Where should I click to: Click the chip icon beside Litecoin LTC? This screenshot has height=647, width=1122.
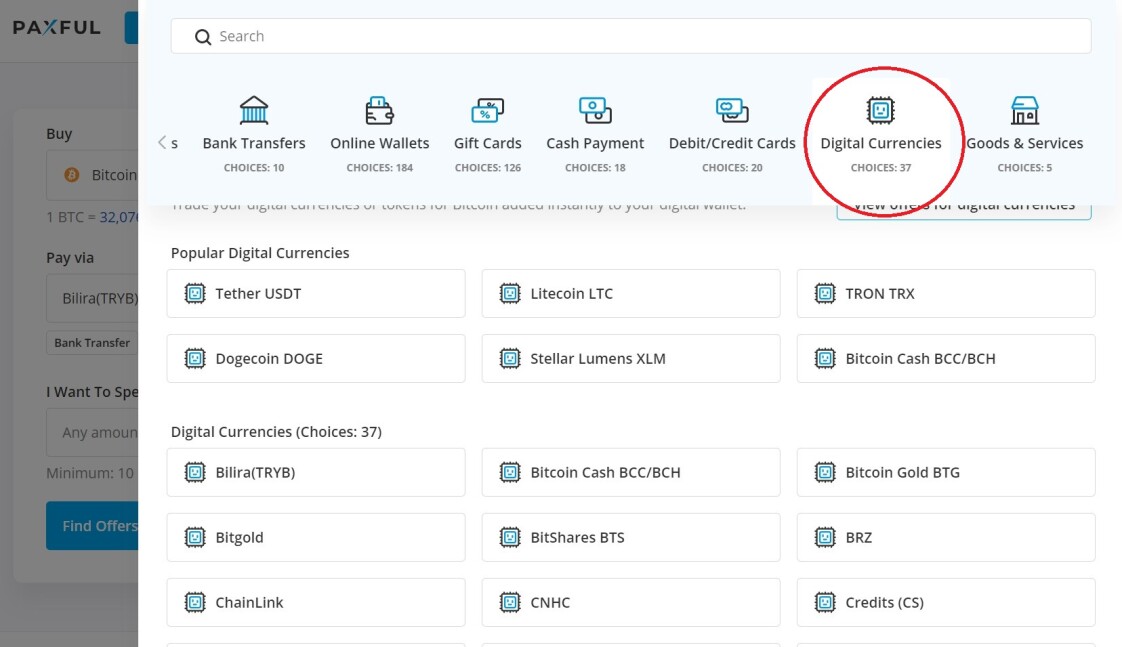pyautogui.click(x=509, y=293)
